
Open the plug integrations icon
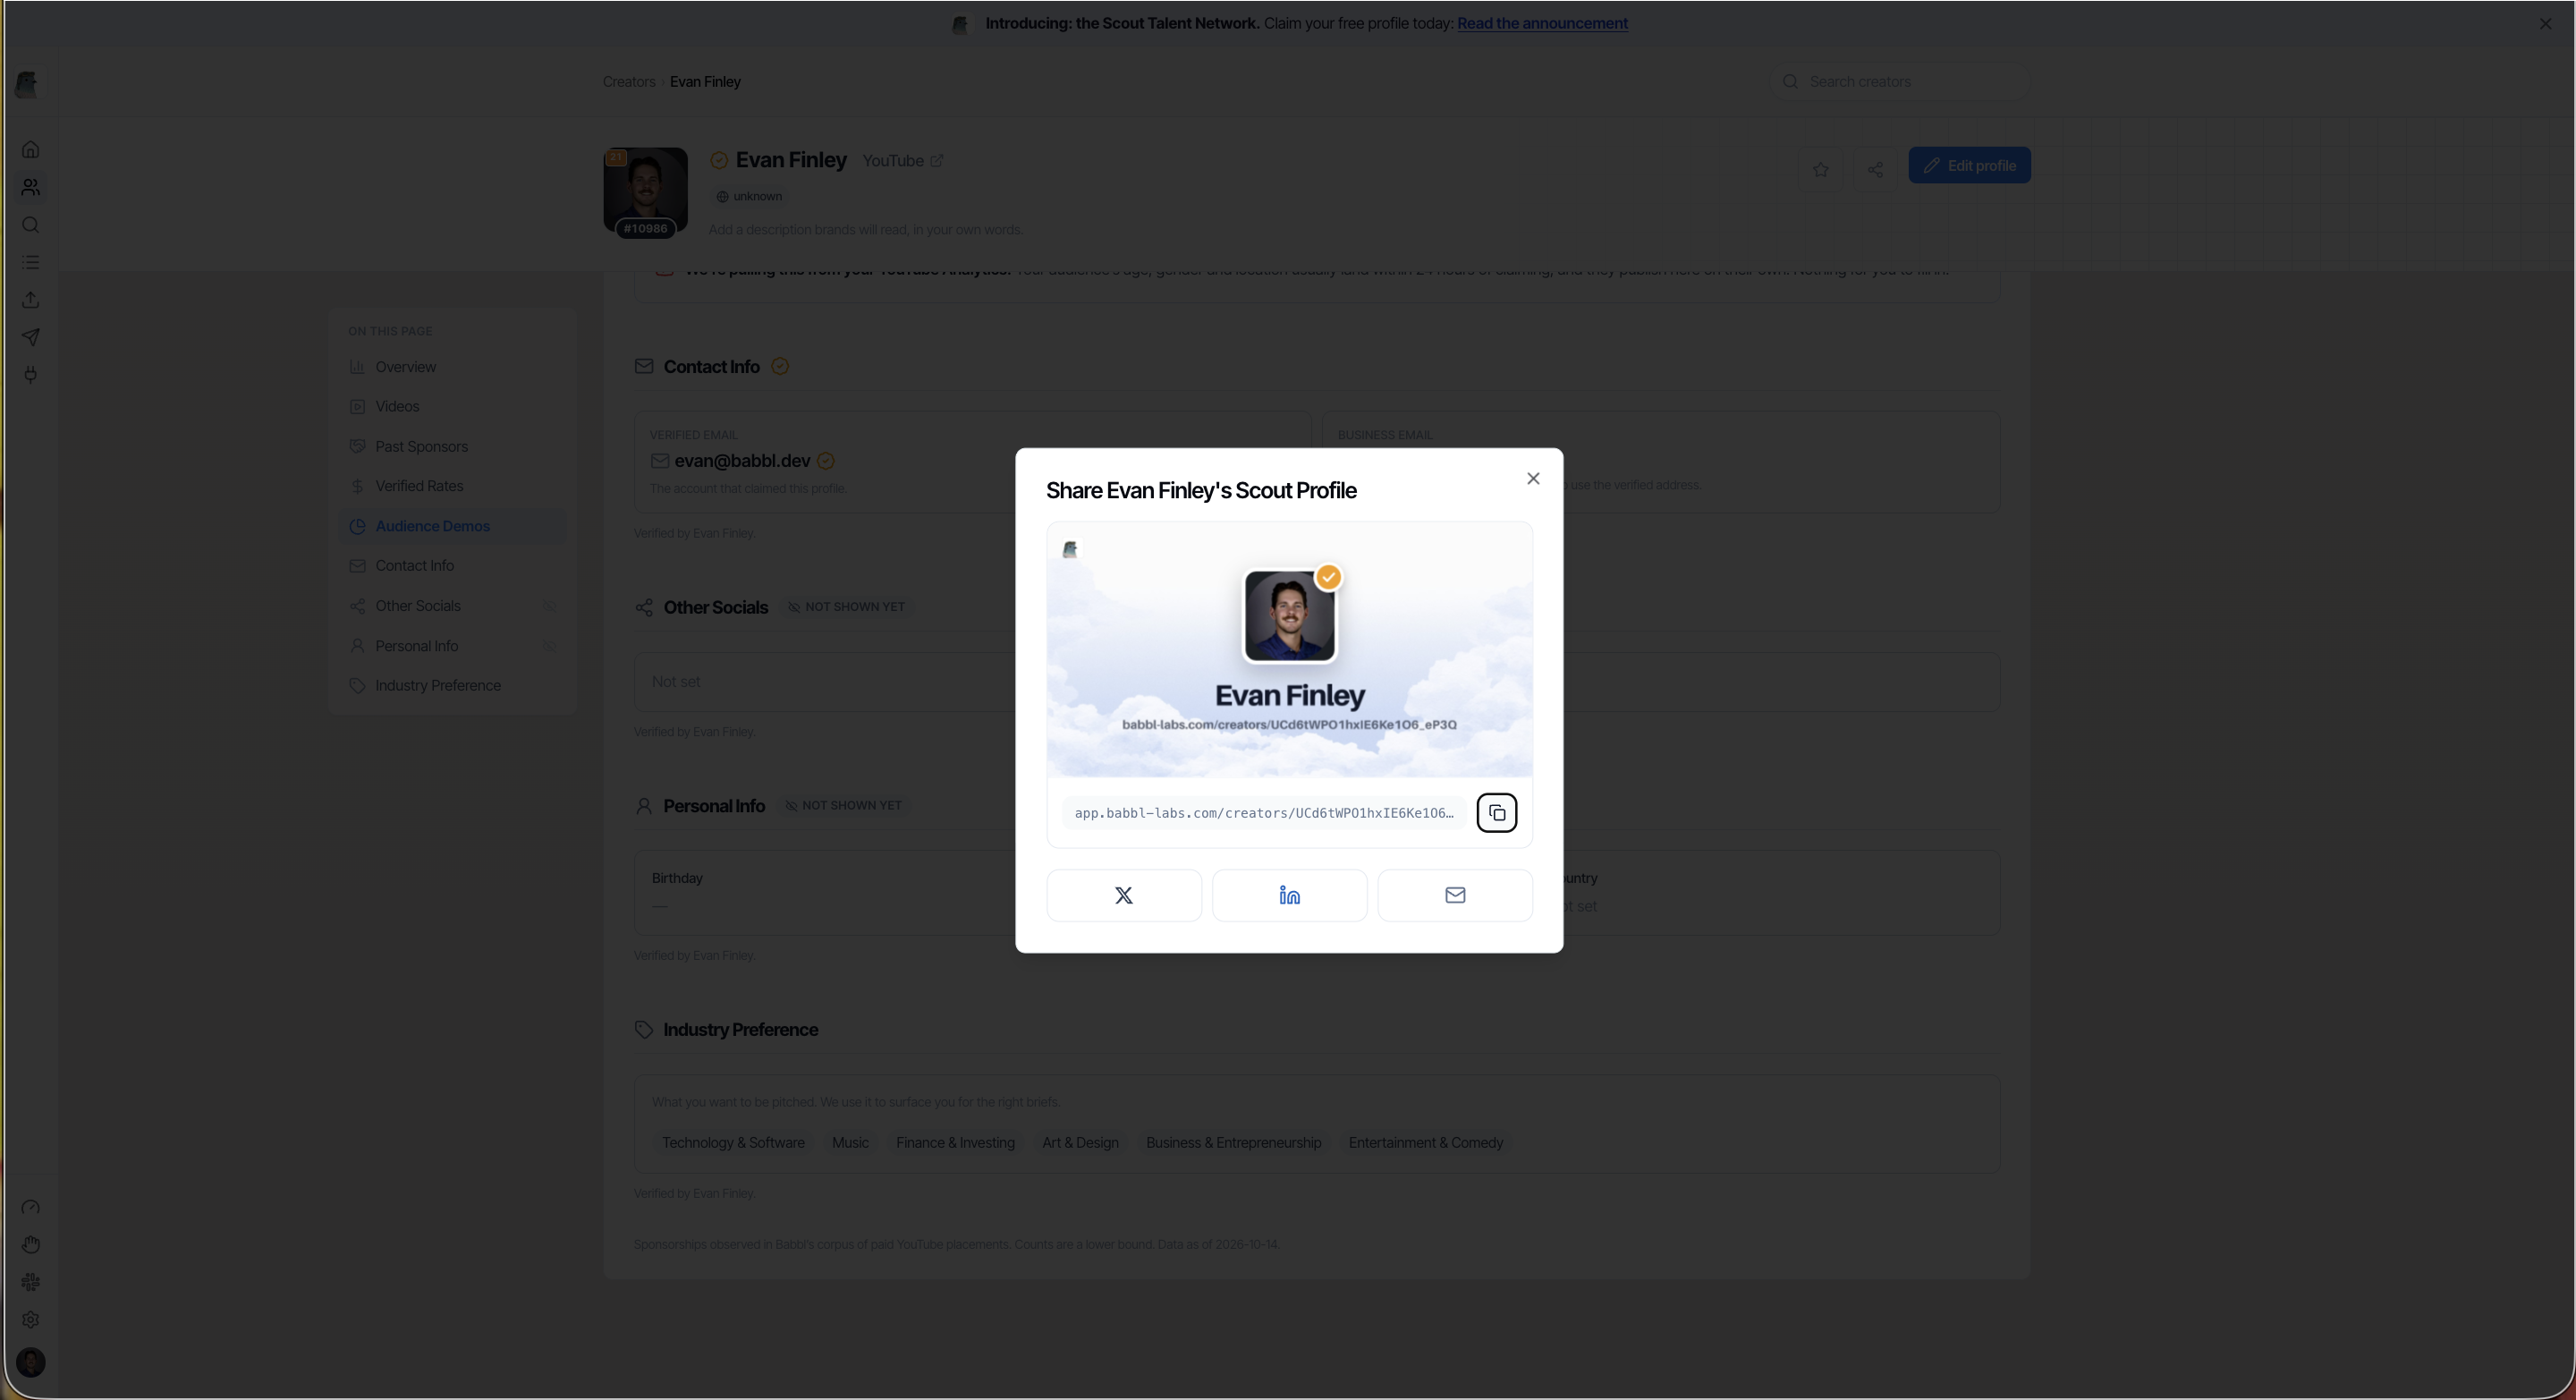[31, 375]
